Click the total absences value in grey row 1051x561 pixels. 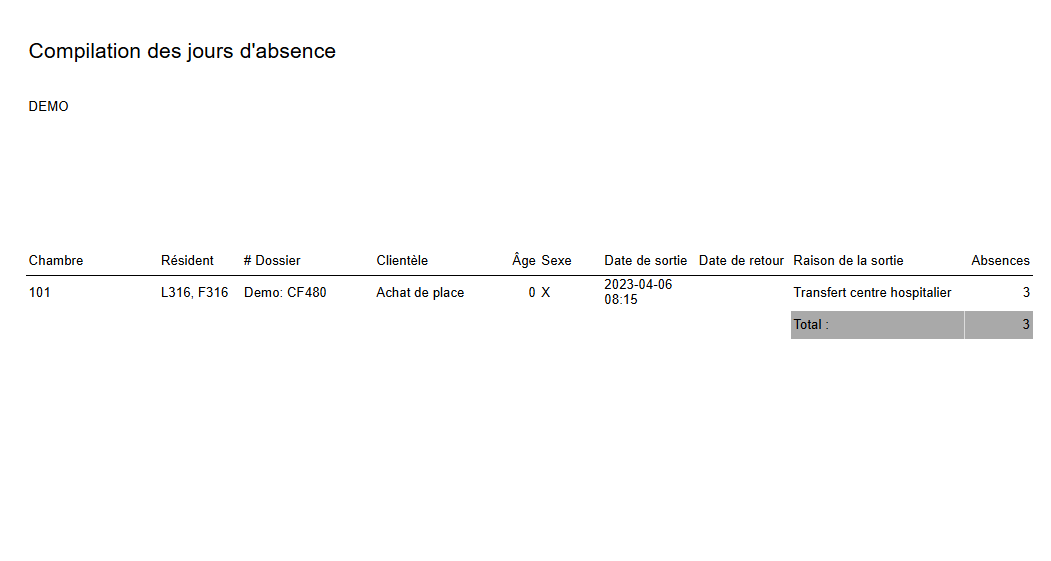point(1025,325)
